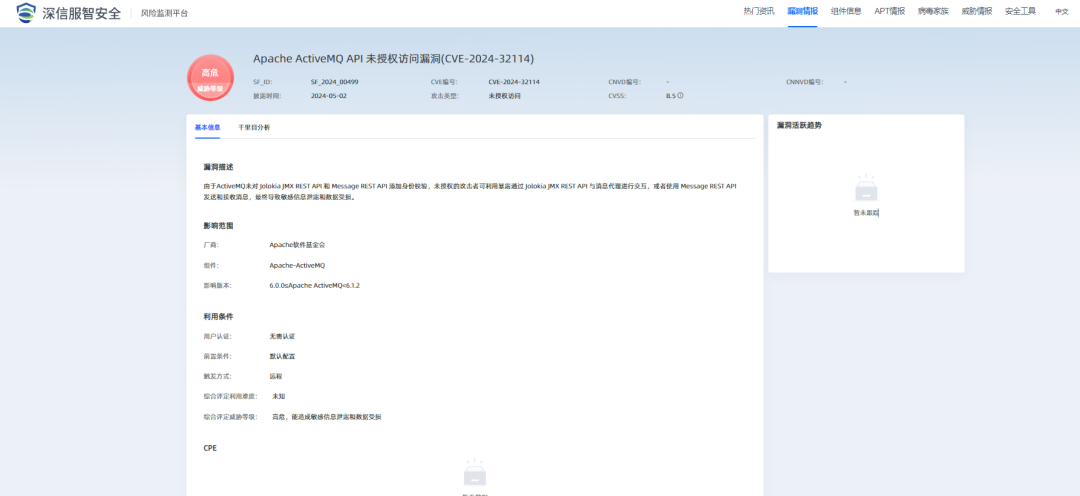Click the 2024-05-02 disclosure date
Image resolution: width=1080 pixels, height=496 pixels.
click(329, 96)
